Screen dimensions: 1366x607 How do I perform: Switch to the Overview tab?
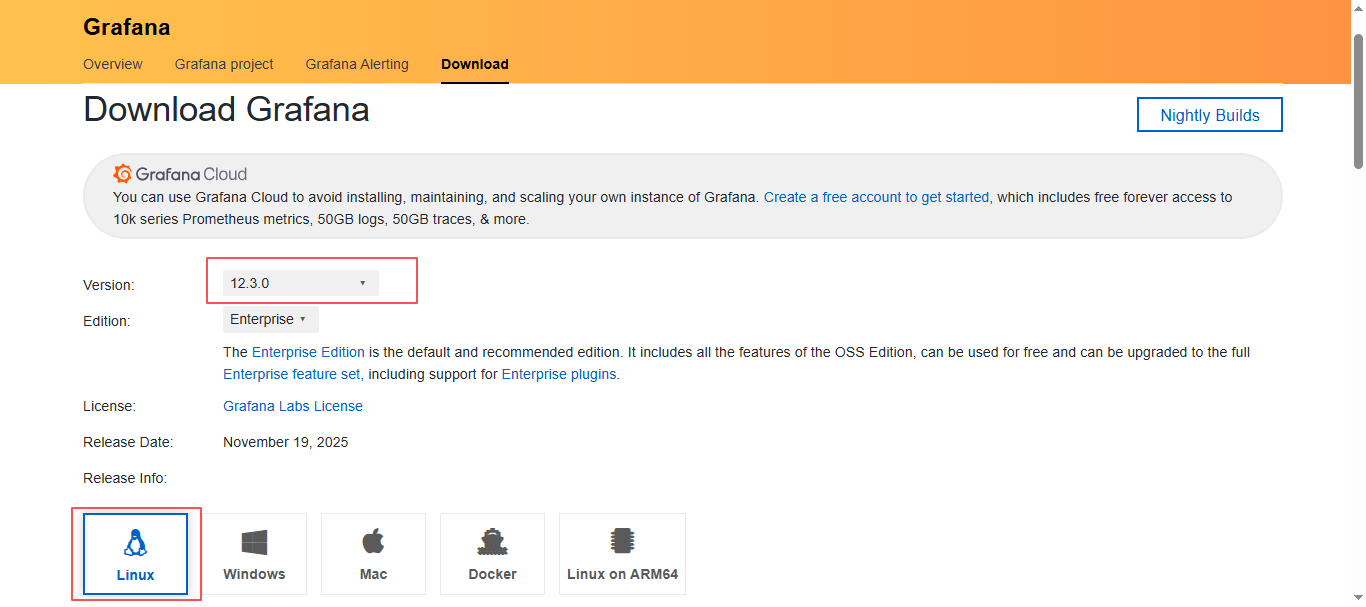[x=113, y=64]
